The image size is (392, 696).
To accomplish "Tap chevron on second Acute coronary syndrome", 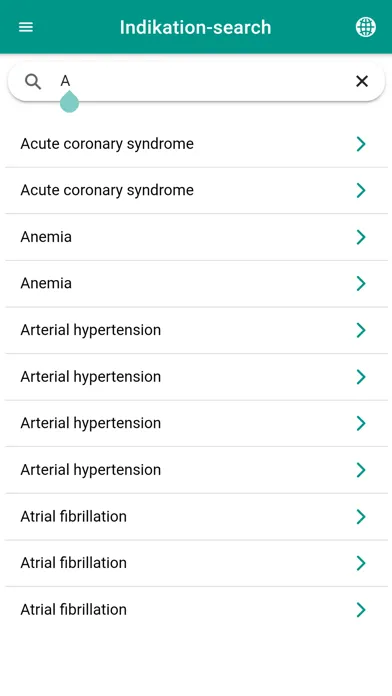I will pyautogui.click(x=361, y=190).
